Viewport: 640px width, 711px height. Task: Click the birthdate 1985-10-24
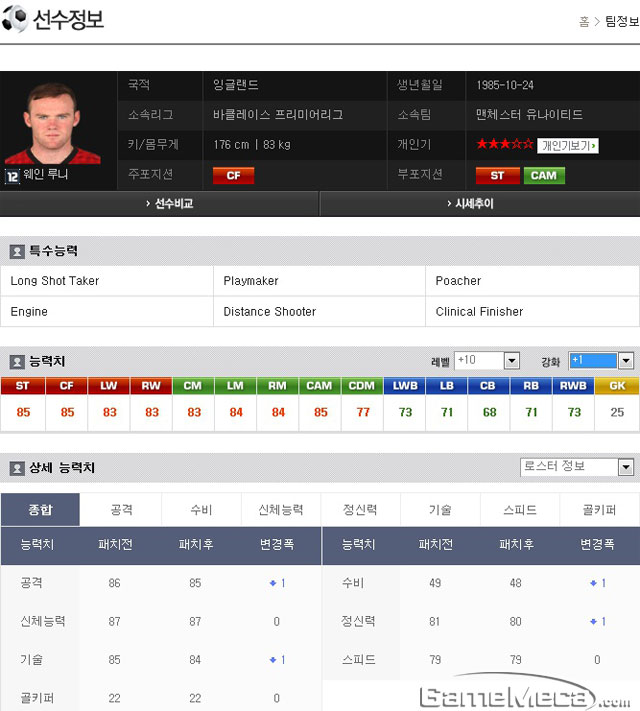[505, 85]
